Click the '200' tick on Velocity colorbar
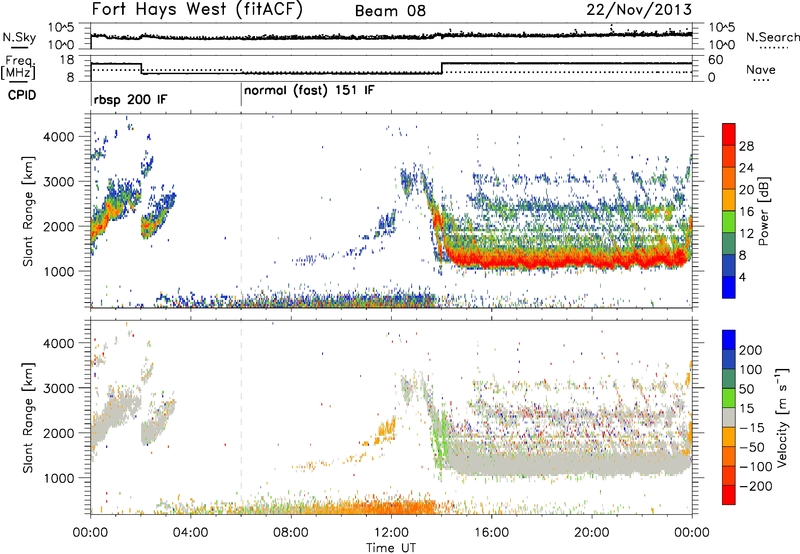Viewport: 800px width, 554px height. tap(751, 350)
